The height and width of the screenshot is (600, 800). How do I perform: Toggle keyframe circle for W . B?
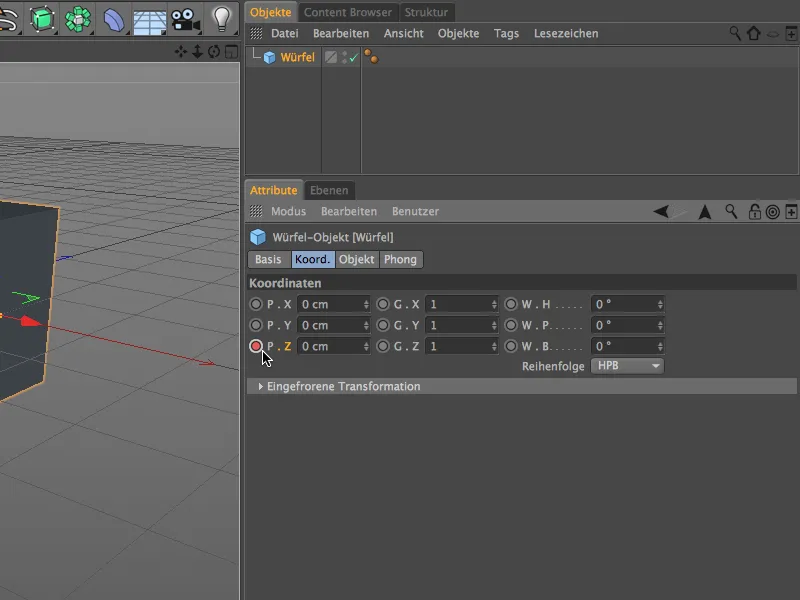point(511,346)
